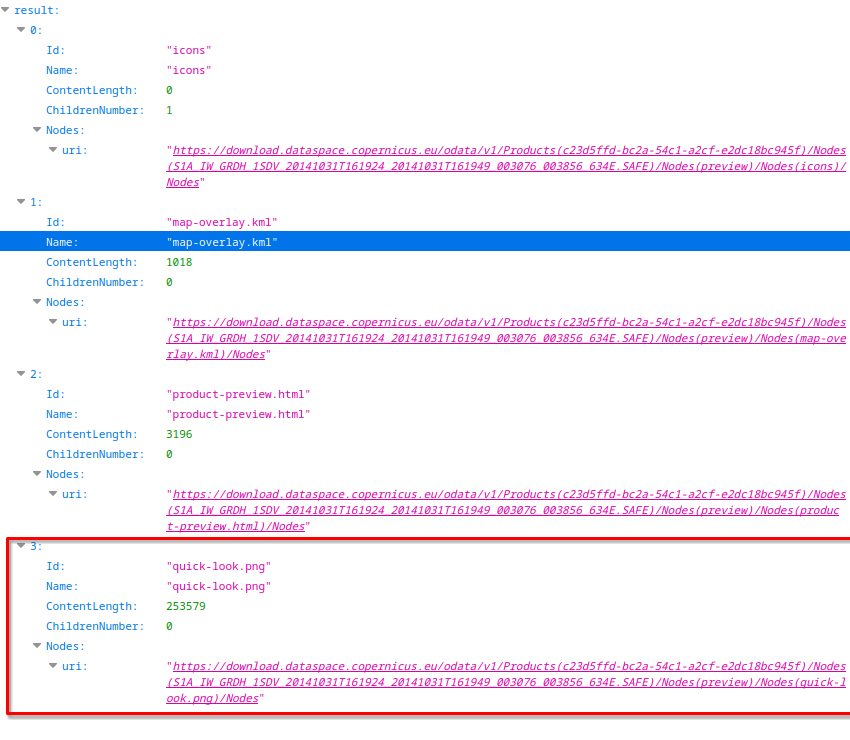
Task: Collapse array item 3 with its triangle
Action: [x=21, y=546]
